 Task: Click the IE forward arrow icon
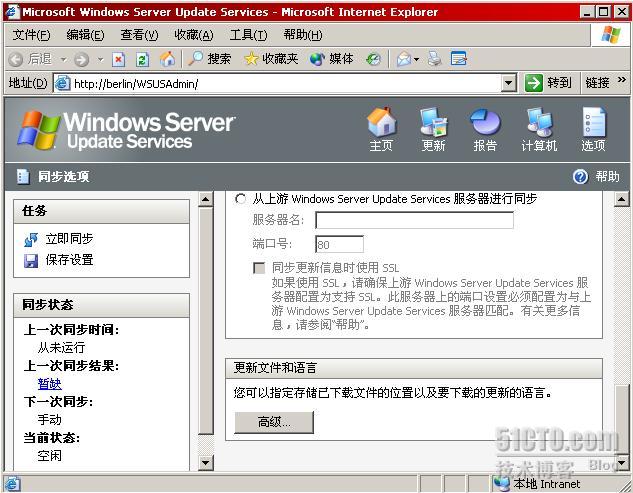point(82,59)
